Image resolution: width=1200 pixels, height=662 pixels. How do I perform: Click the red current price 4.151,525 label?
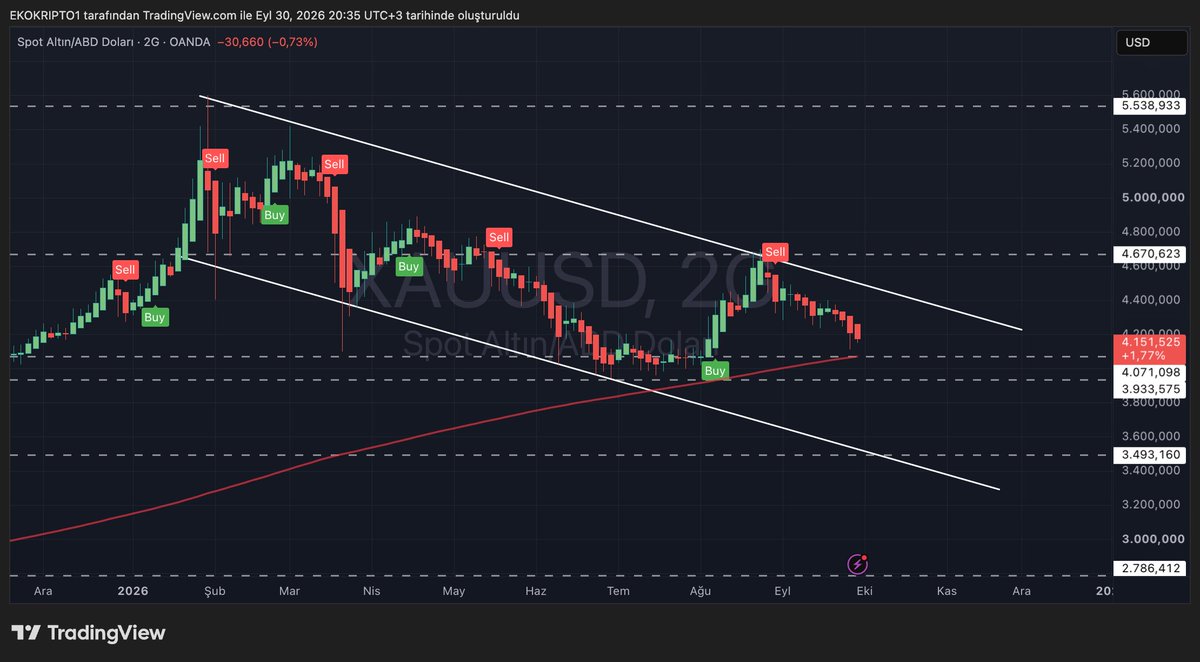[1150, 348]
